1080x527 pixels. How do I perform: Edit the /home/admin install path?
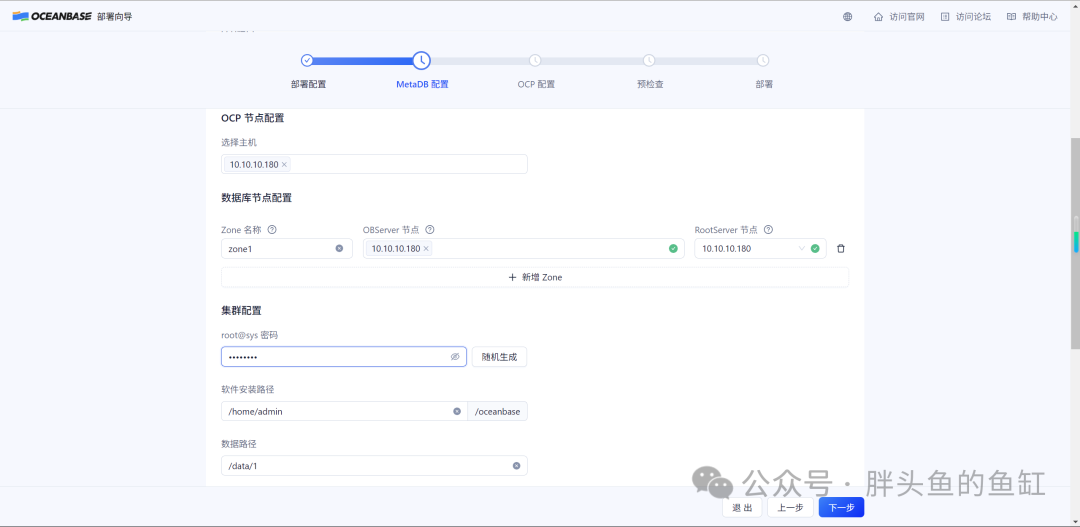pos(344,411)
